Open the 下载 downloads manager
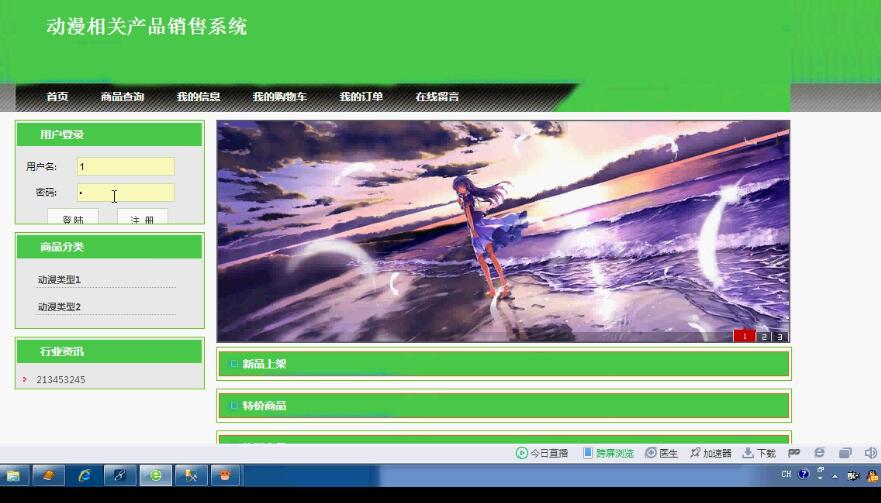This screenshot has height=503, width=881. [x=759, y=453]
